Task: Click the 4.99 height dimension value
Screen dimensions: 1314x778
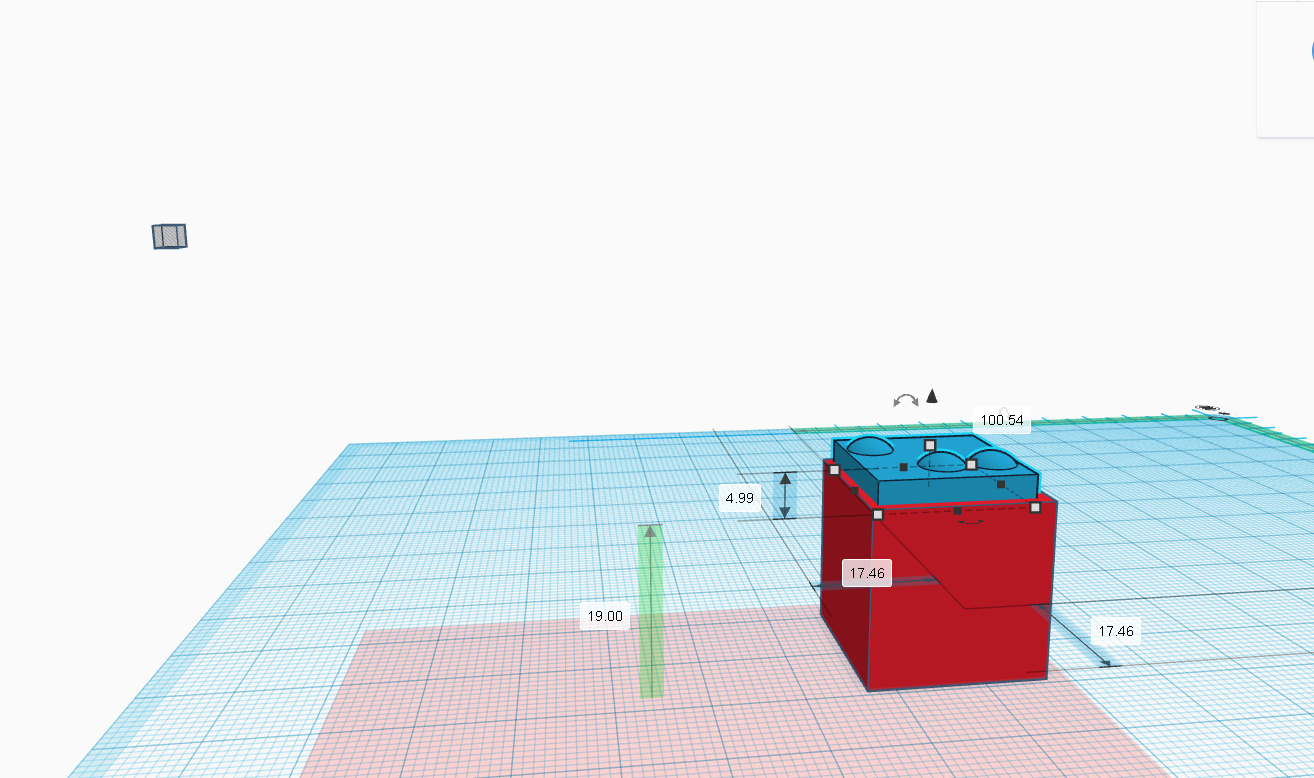Action: (740, 497)
